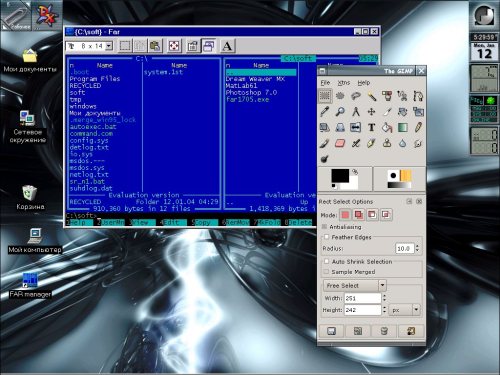
Task: Select the Fuzzy Select magic wand tool
Action: click(x=371, y=96)
